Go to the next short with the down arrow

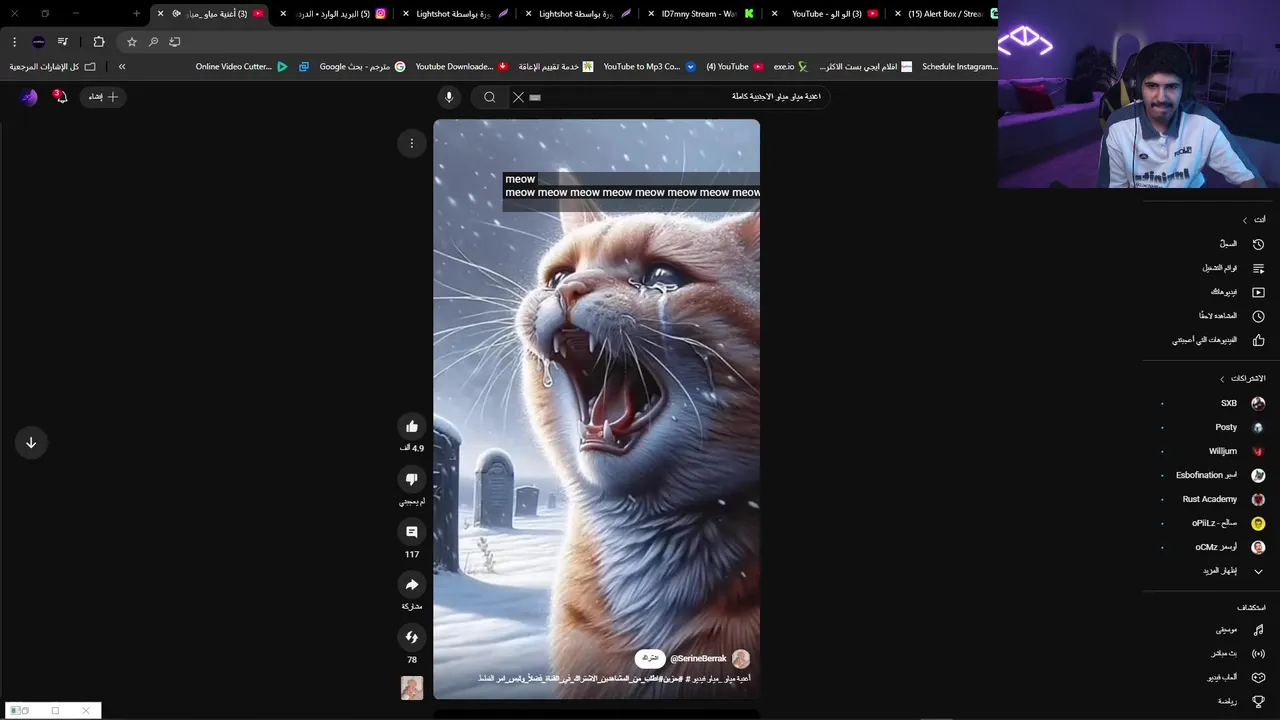(x=31, y=442)
